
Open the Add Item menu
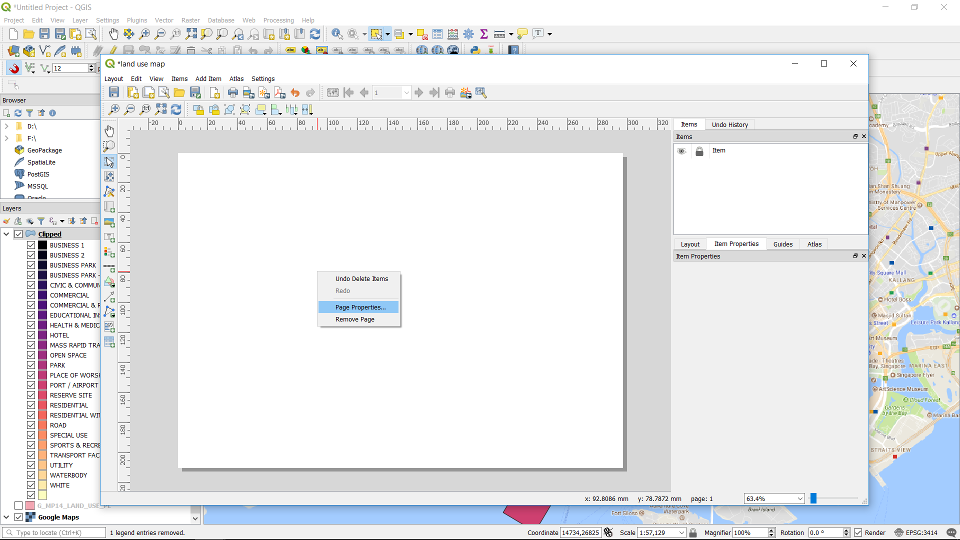208,78
